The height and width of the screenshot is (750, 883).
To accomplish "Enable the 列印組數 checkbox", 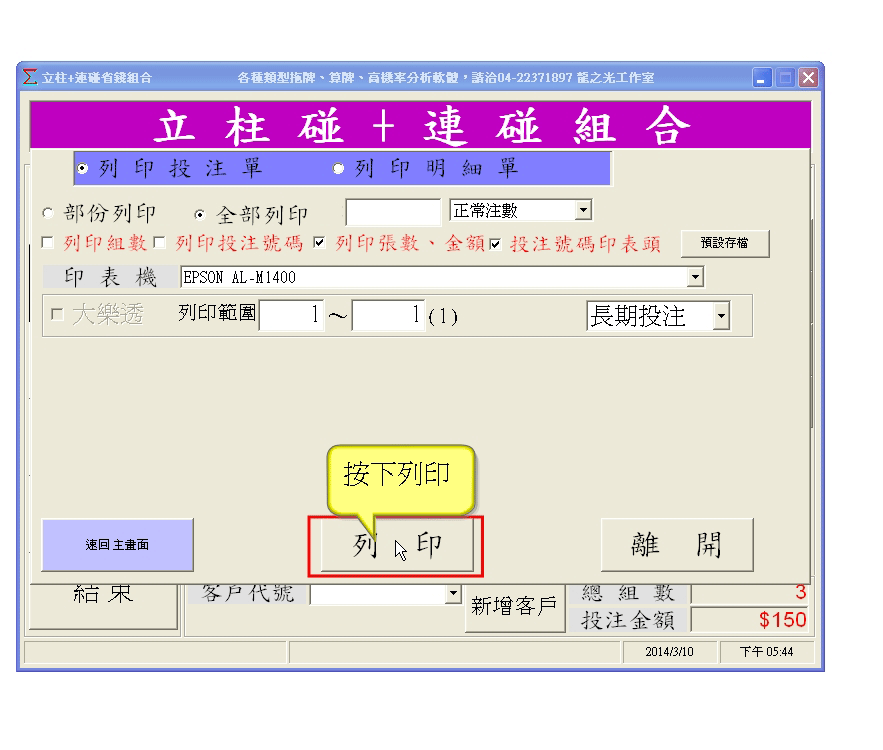I will 47,243.
